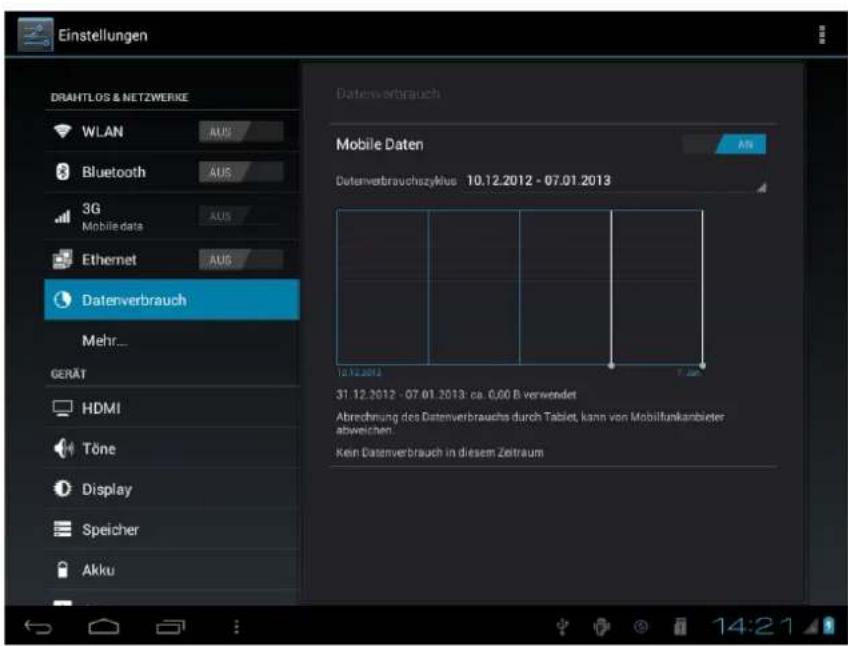
Task: Click the "Mobile Daten" label
Action: click(380, 144)
